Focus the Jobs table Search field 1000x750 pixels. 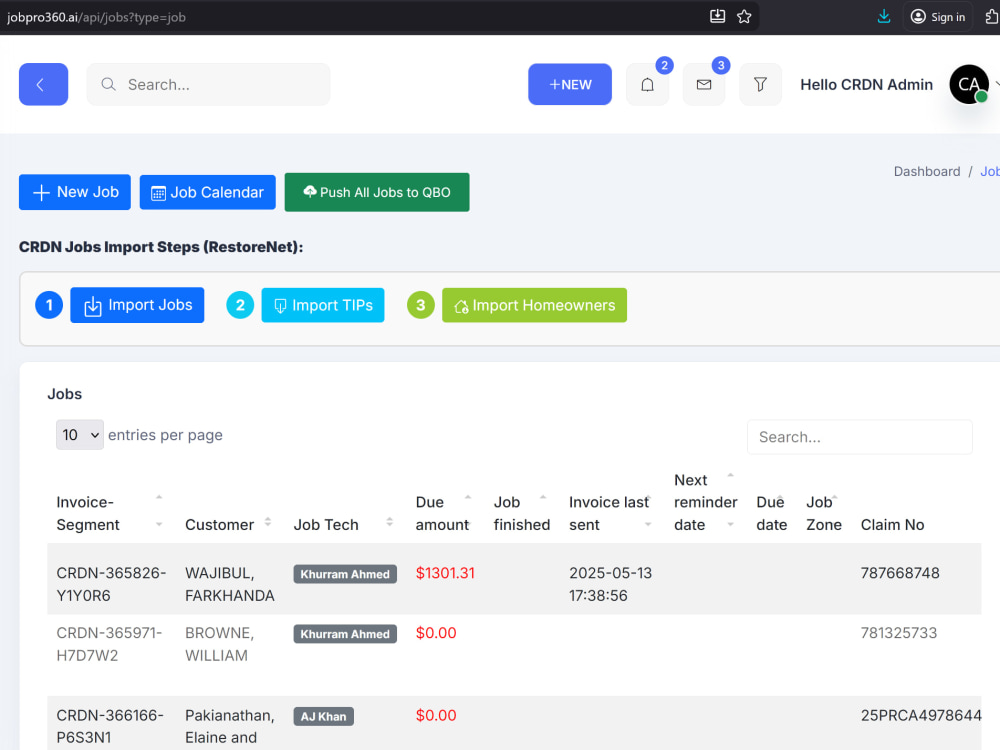pyautogui.click(x=860, y=437)
